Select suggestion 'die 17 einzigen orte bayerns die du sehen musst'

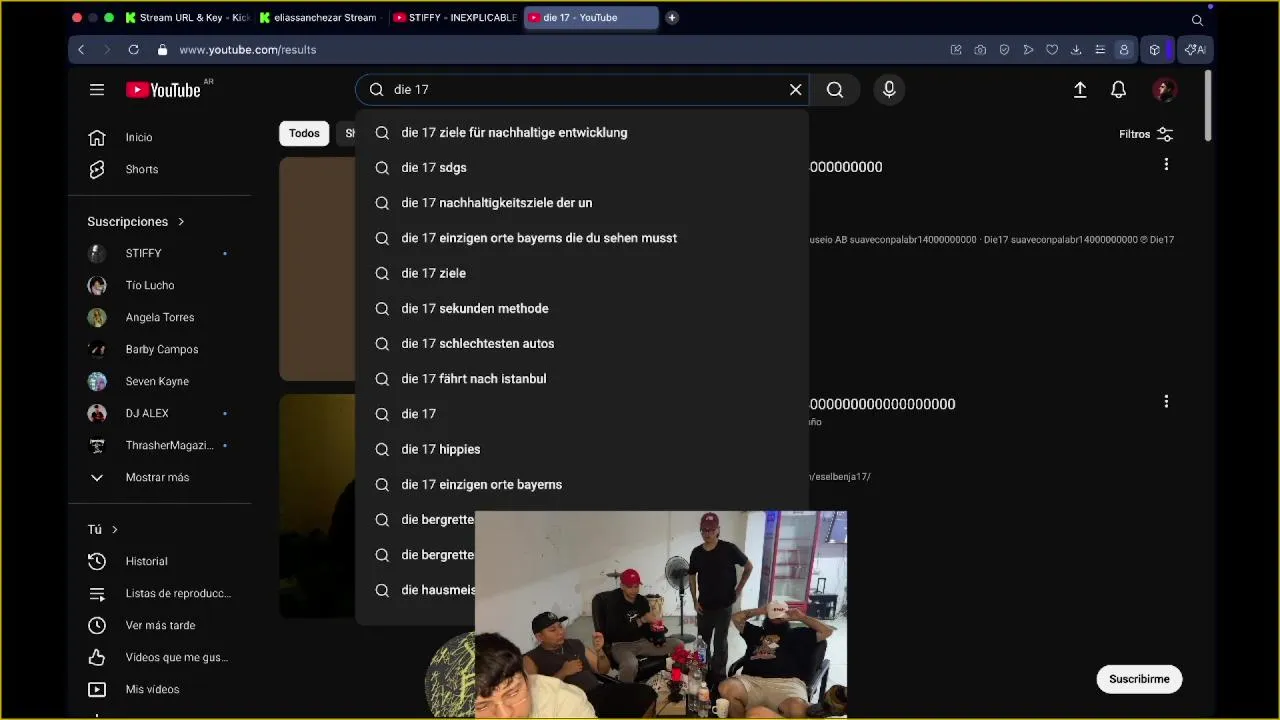coord(582,238)
